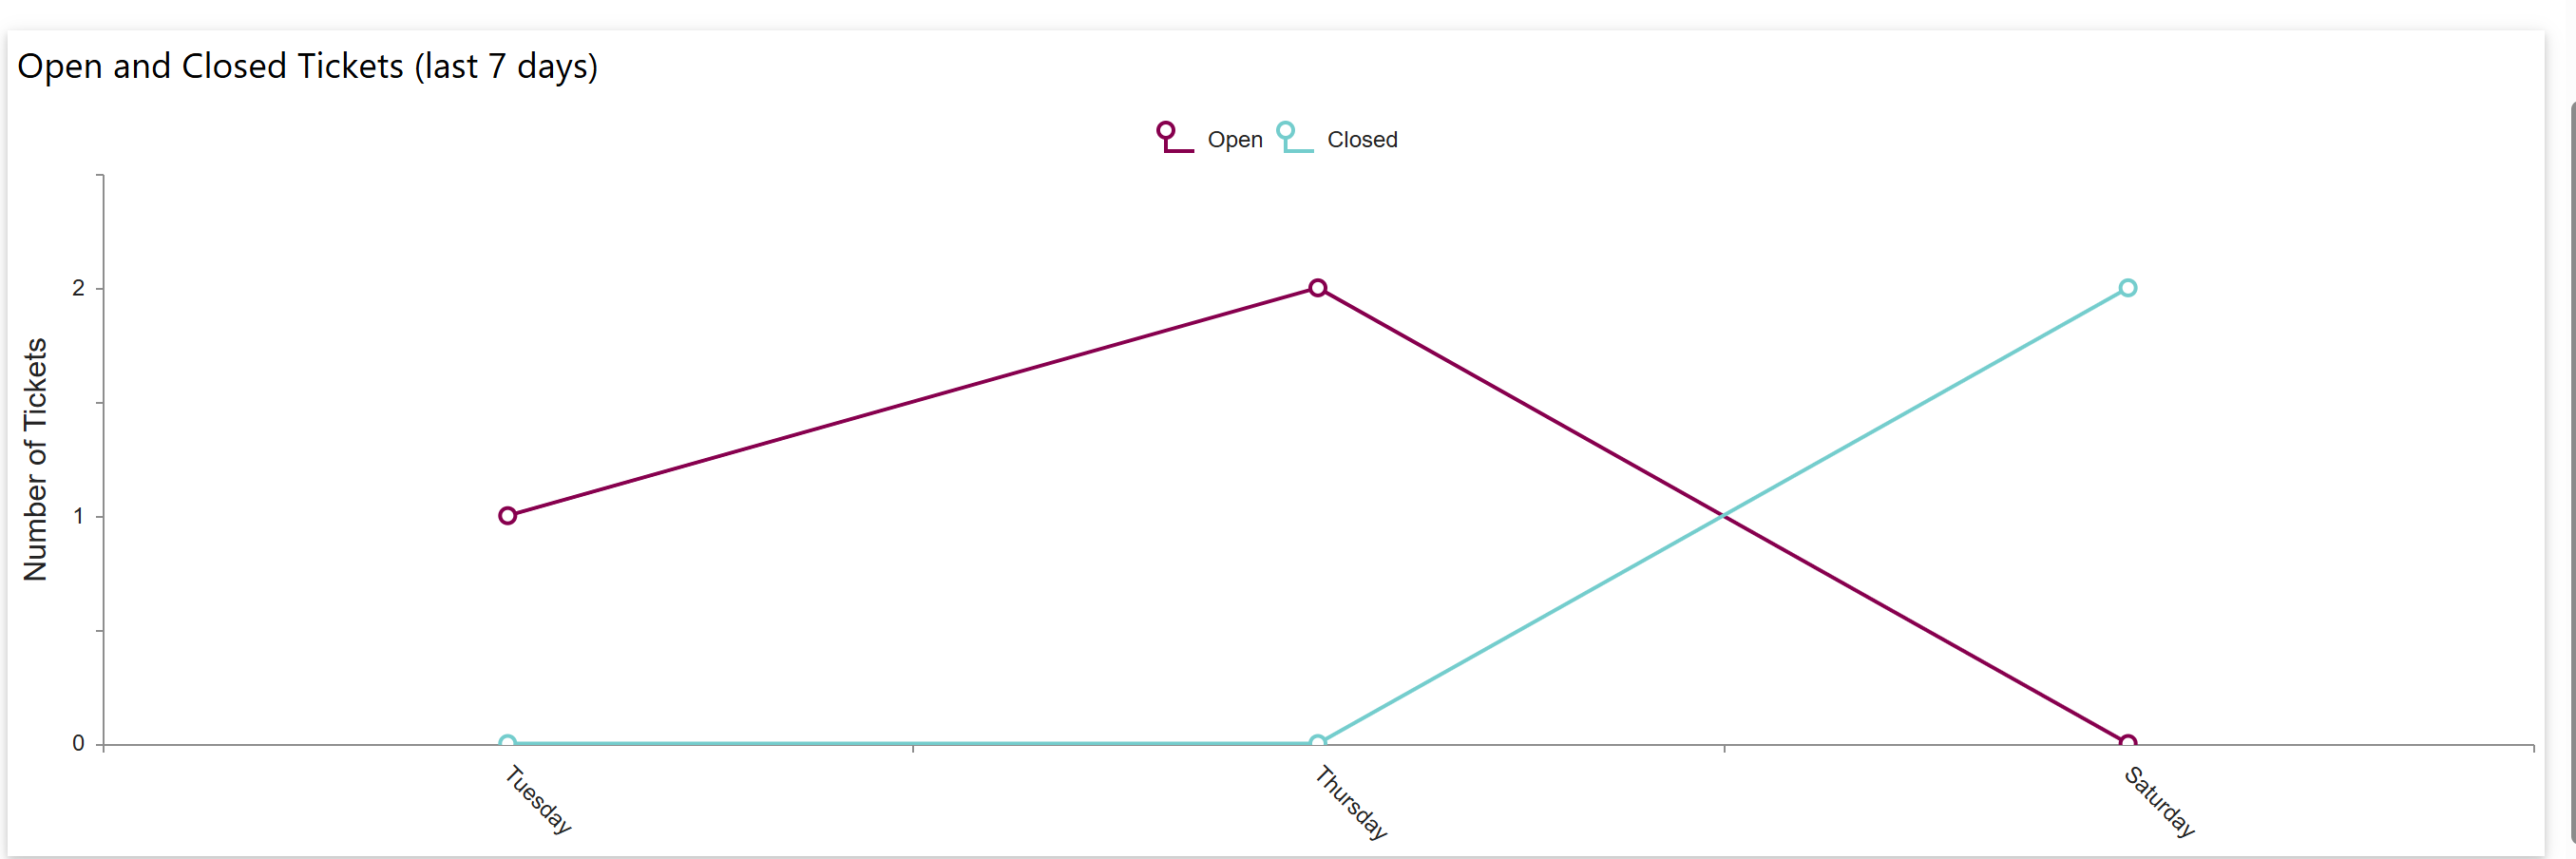Viewport: 2576px width, 859px height.
Task: Click the 'Number of Tickets' axis title
Action: [x=36, y=459]
